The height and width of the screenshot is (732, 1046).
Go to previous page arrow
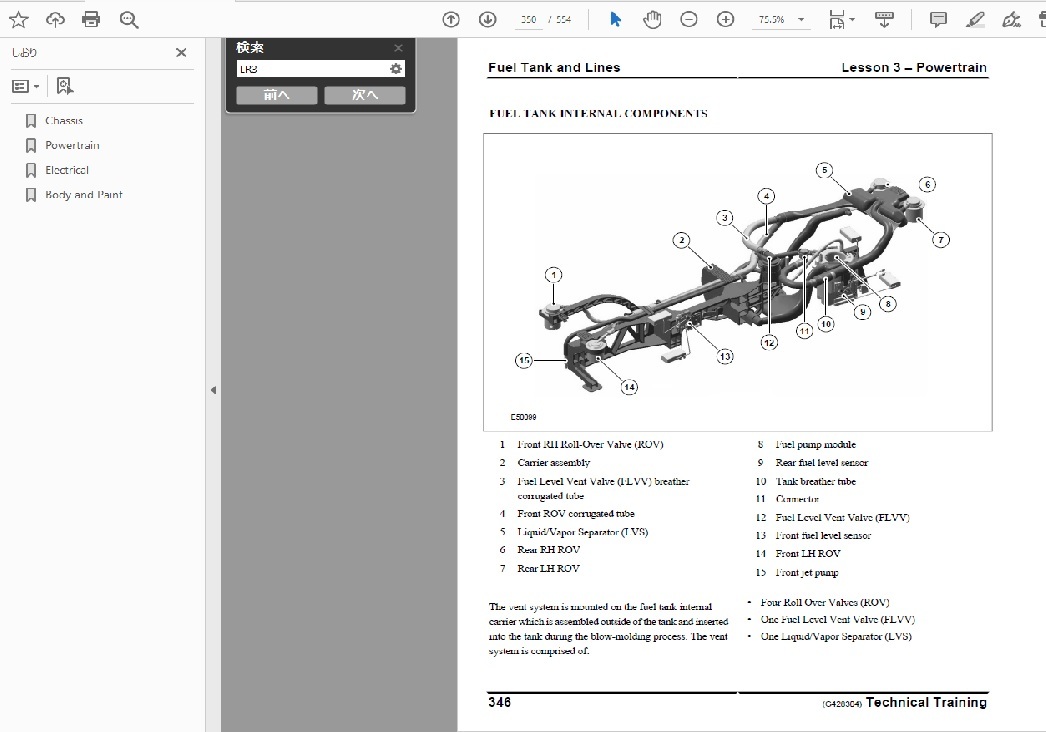point(451,19)
